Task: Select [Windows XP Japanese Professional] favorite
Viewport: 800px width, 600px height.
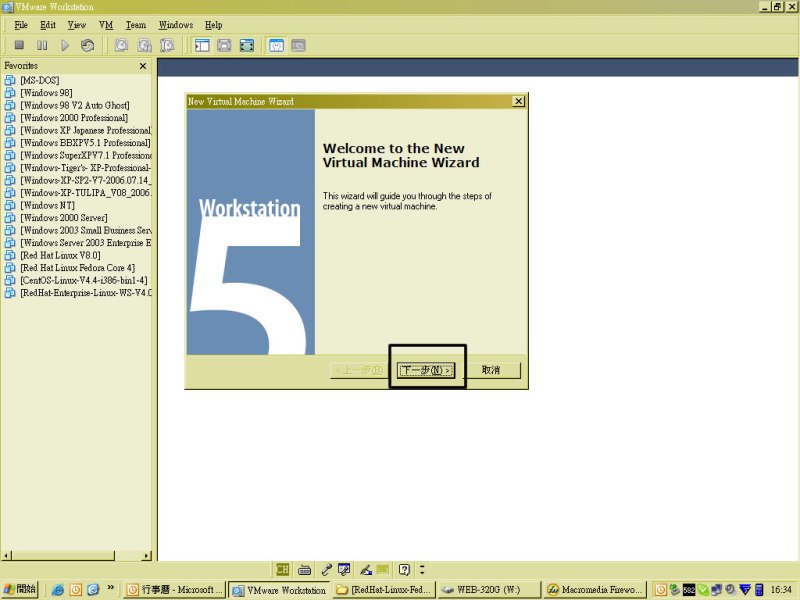Action: (85, 130)
